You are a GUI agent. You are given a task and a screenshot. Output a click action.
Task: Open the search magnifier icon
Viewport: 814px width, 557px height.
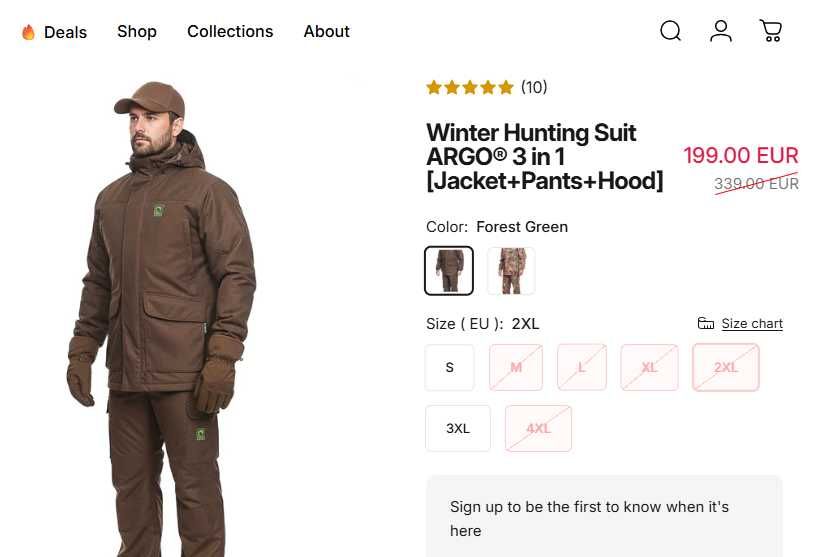click(x=670, y=31)
